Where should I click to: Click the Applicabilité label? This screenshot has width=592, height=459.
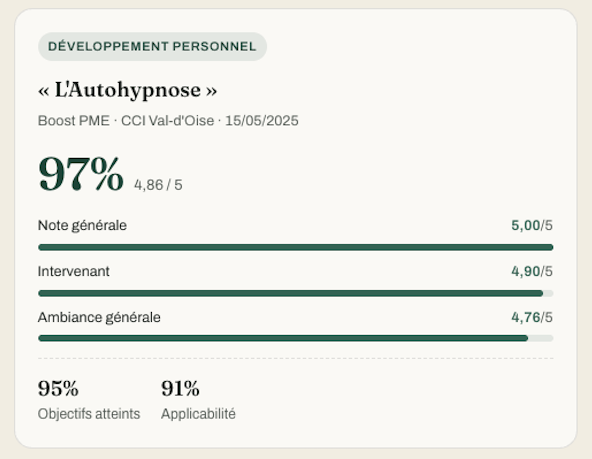click(x=198, y=414)
